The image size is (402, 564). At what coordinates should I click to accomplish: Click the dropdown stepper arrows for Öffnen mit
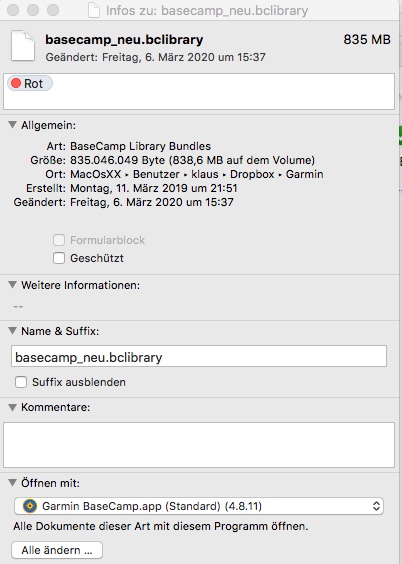[376, 506]
